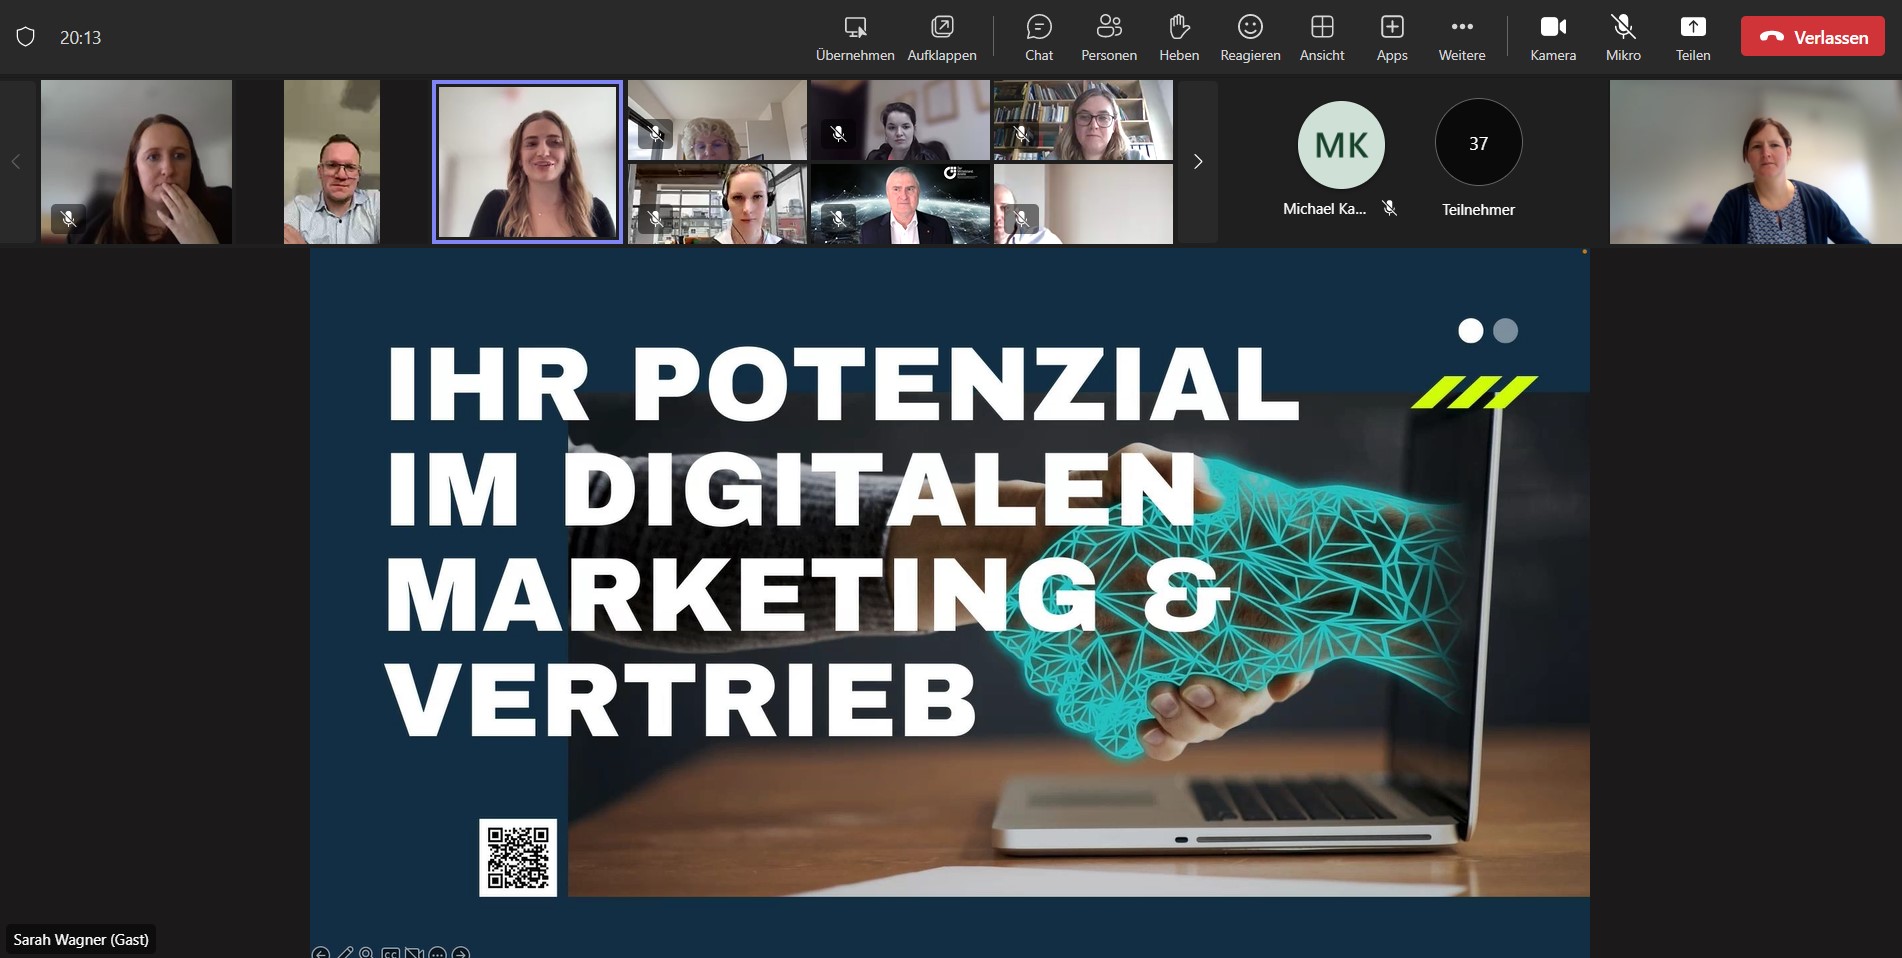
Task: Click the white dot on the slide
Action: [1470, 331]
